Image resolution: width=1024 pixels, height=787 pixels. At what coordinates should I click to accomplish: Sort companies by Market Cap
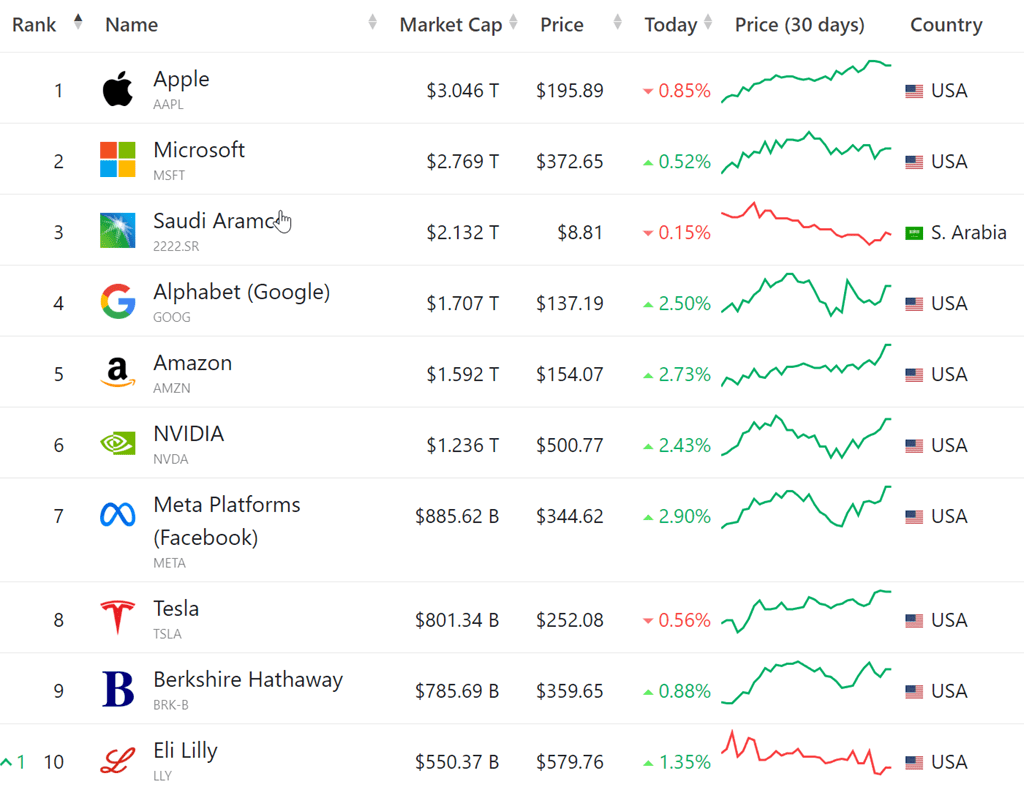[x=513, y=23]
